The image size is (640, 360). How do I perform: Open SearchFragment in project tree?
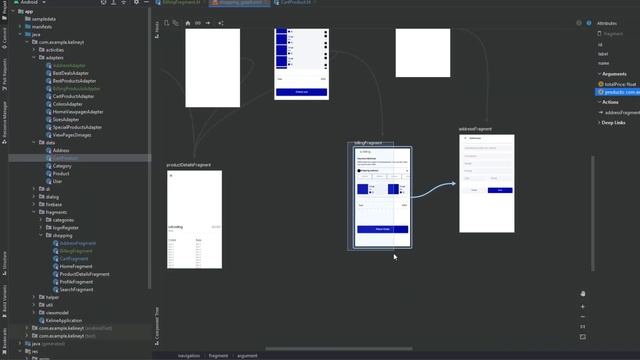(76, 290)
